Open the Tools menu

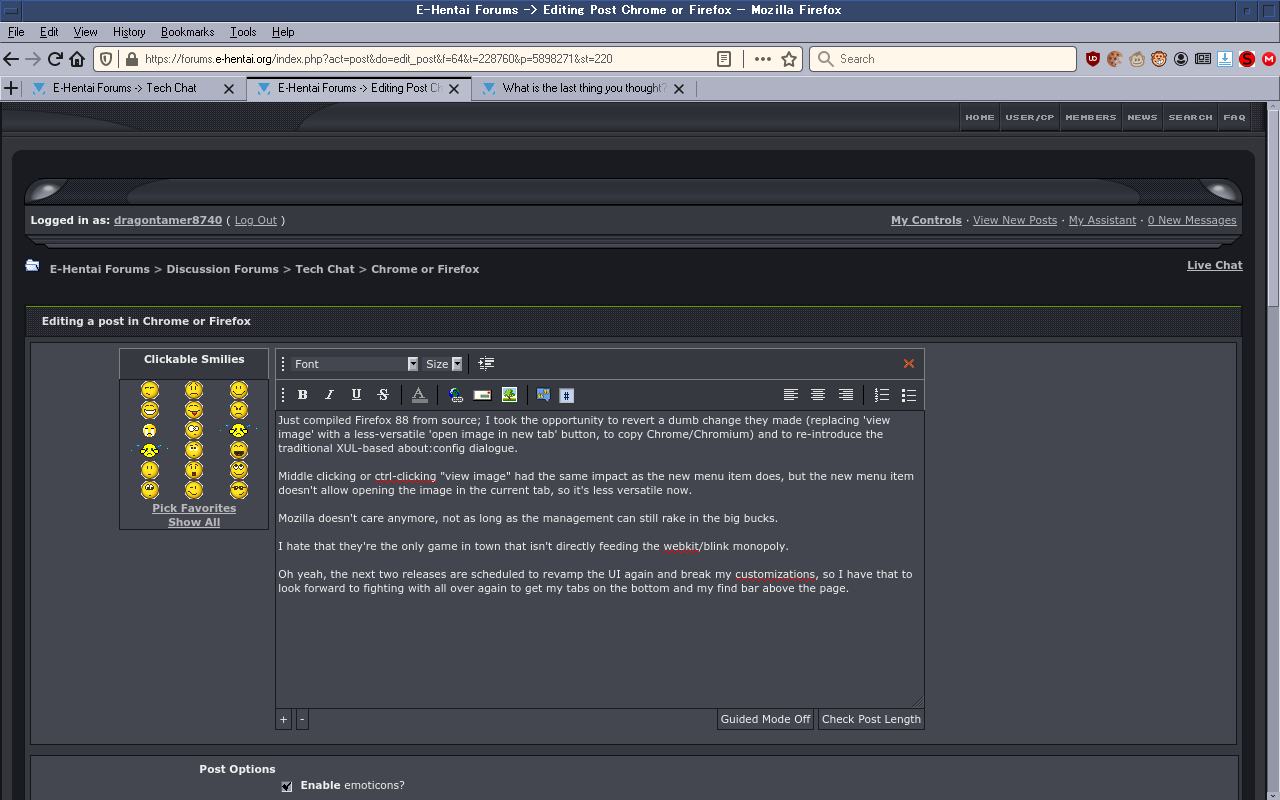(243, 32)
